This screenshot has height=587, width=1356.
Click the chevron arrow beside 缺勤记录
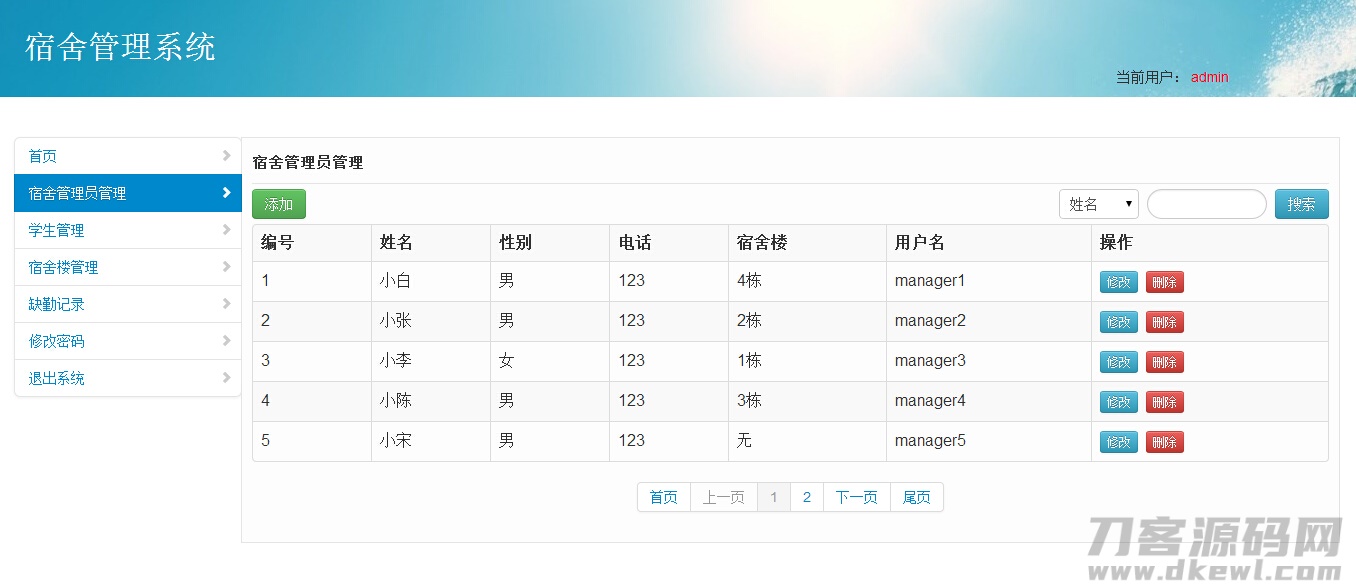pos(227,304)
